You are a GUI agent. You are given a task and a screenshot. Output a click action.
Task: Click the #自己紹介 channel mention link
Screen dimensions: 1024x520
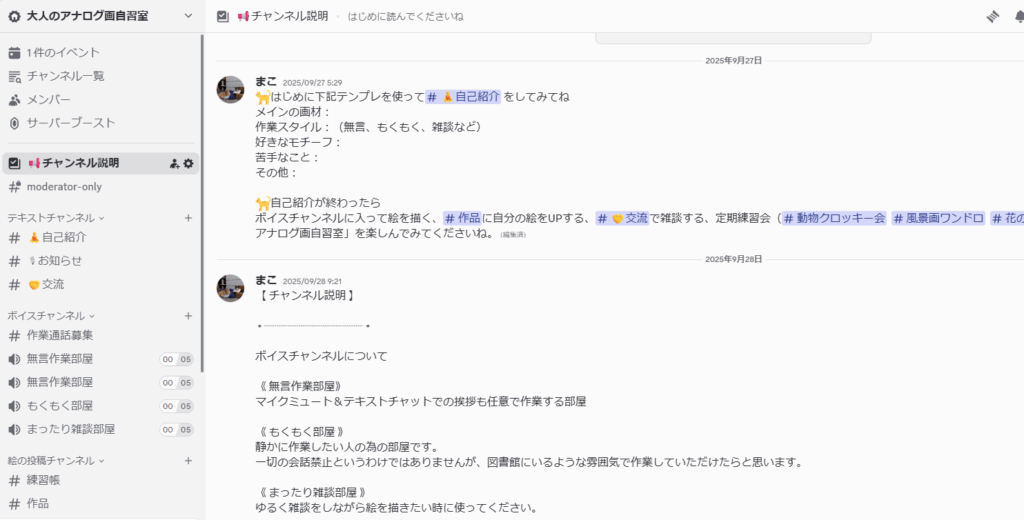(x=463, y=97)
